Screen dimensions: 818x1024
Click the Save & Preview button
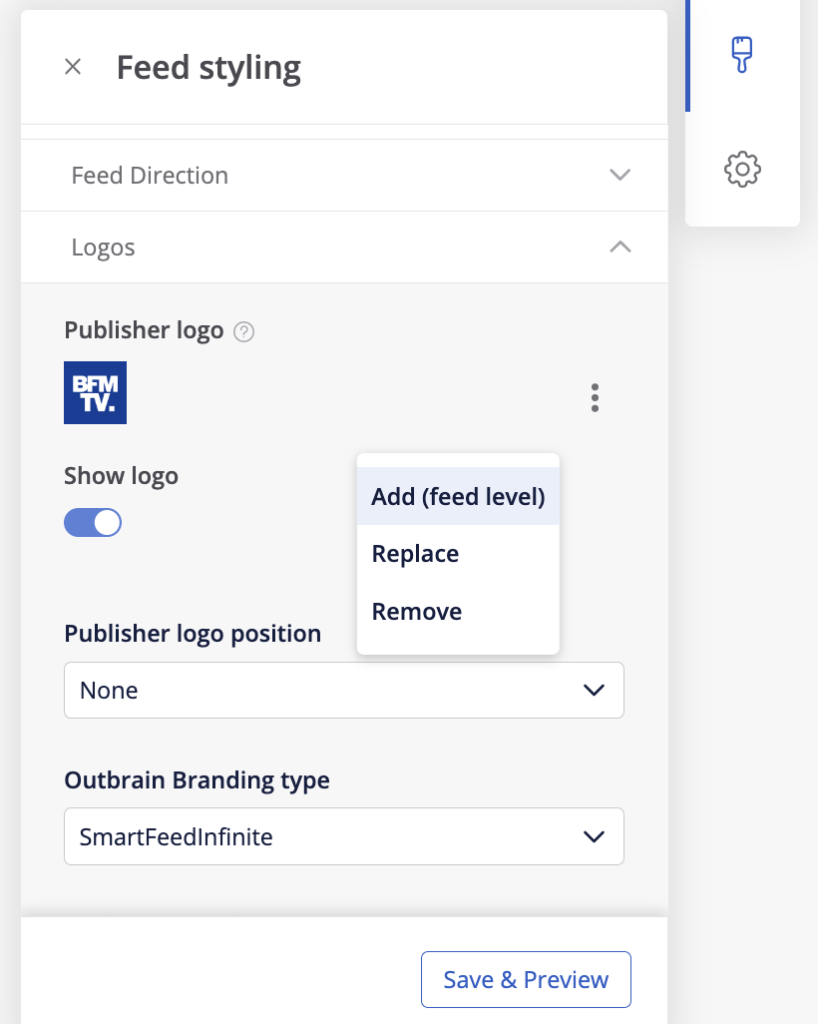[526, 979]
